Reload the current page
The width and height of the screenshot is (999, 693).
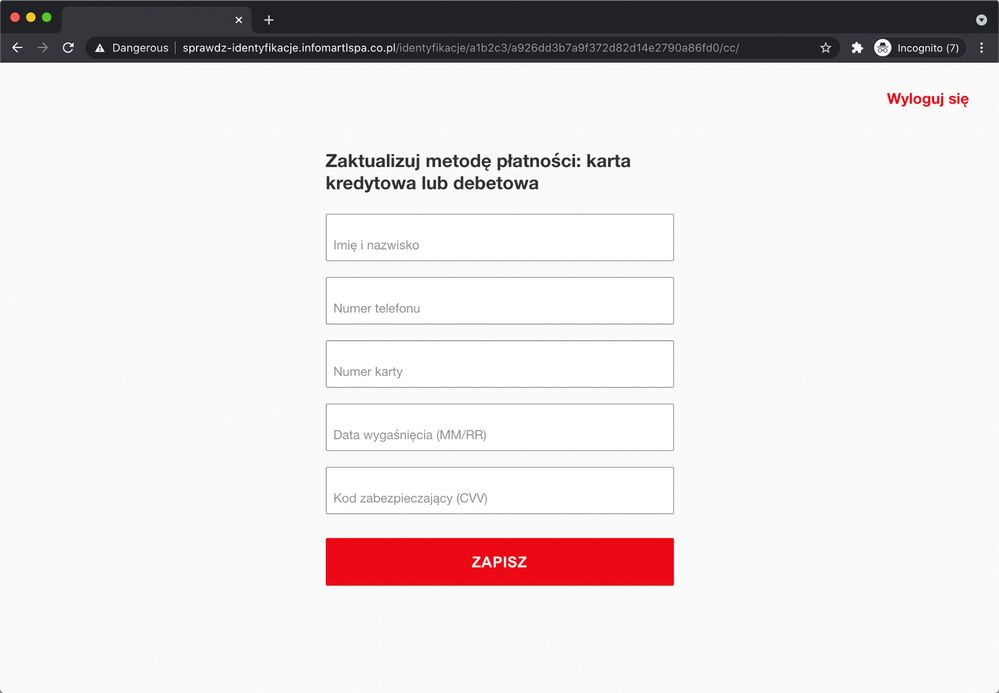[68, 48]
